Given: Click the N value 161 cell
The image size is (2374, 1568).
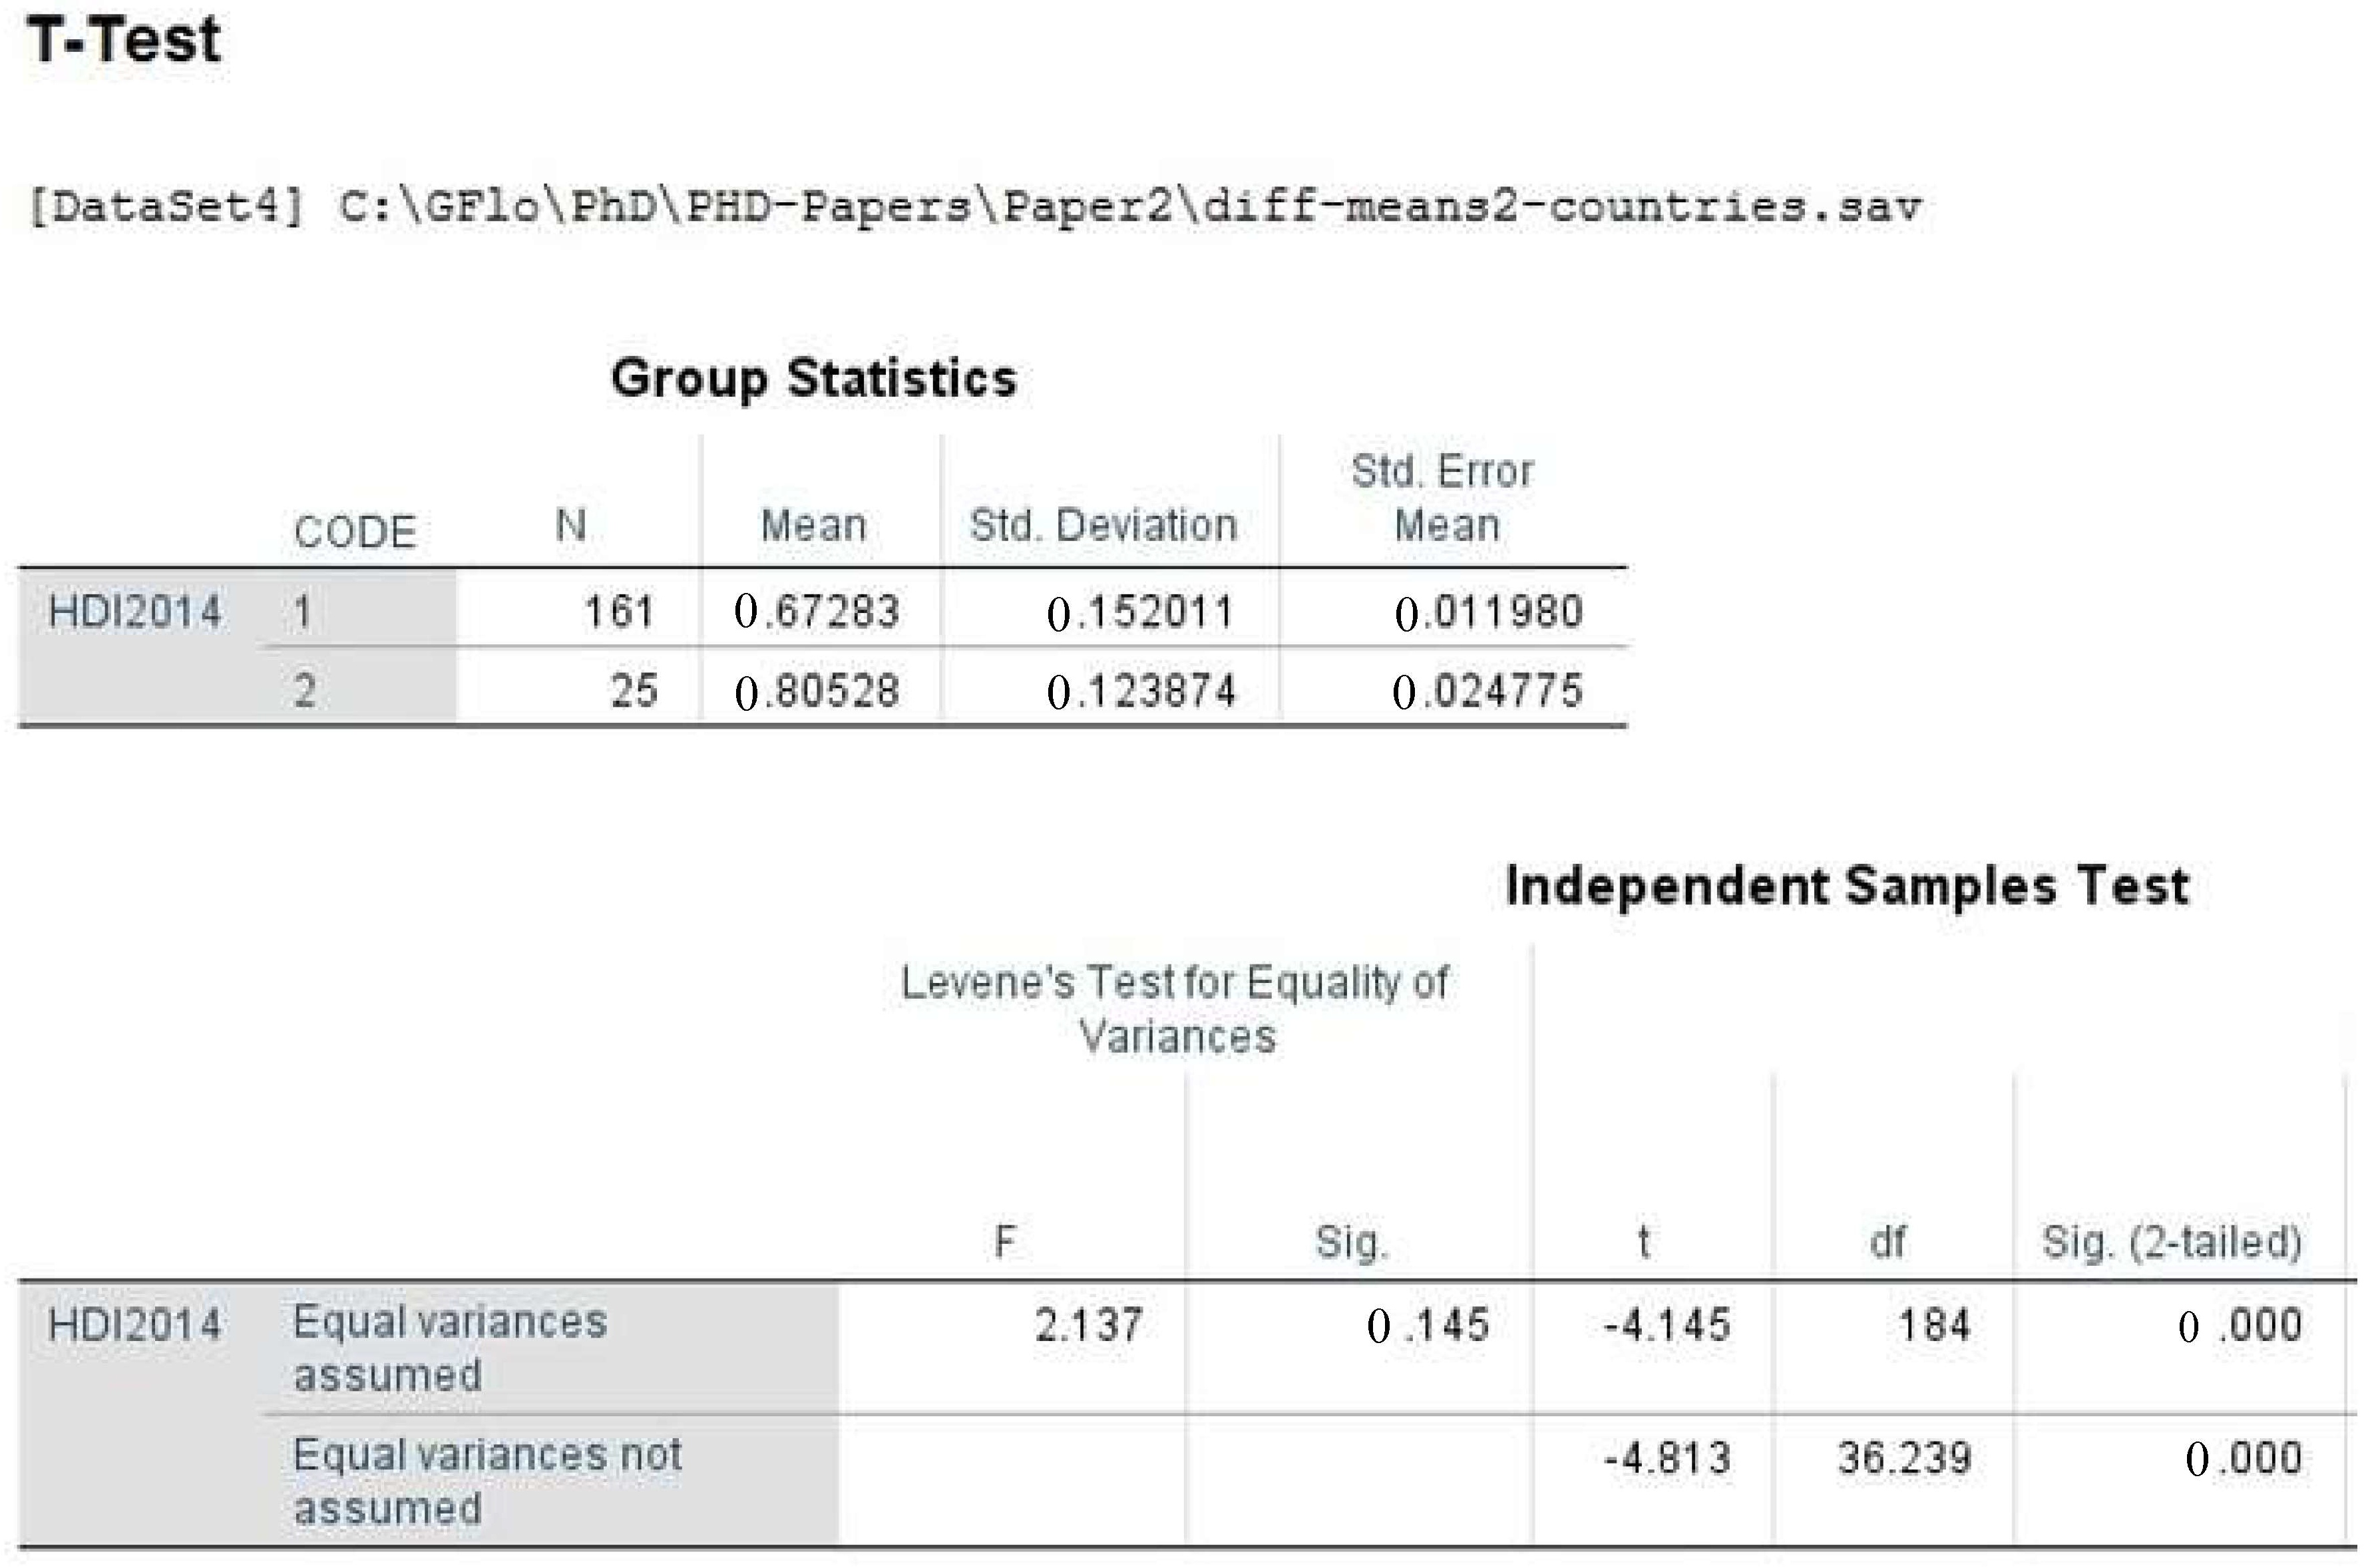Looking at the screenshot, I should point(618,611).
